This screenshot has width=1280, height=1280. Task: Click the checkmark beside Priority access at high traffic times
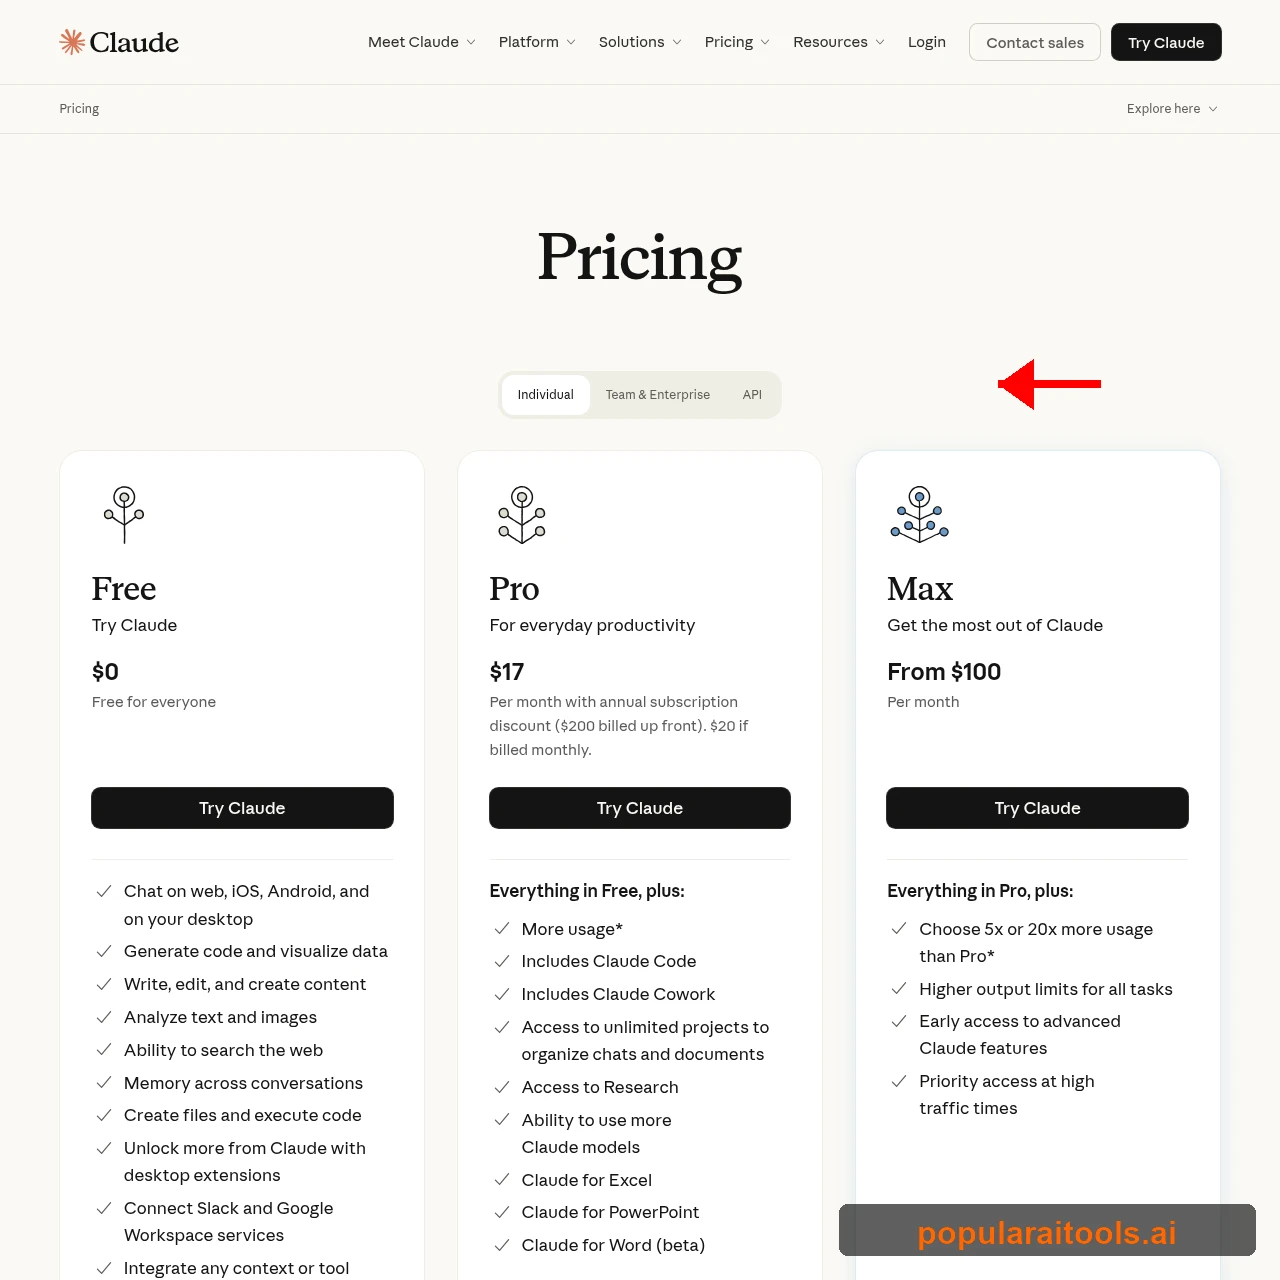899,1081
